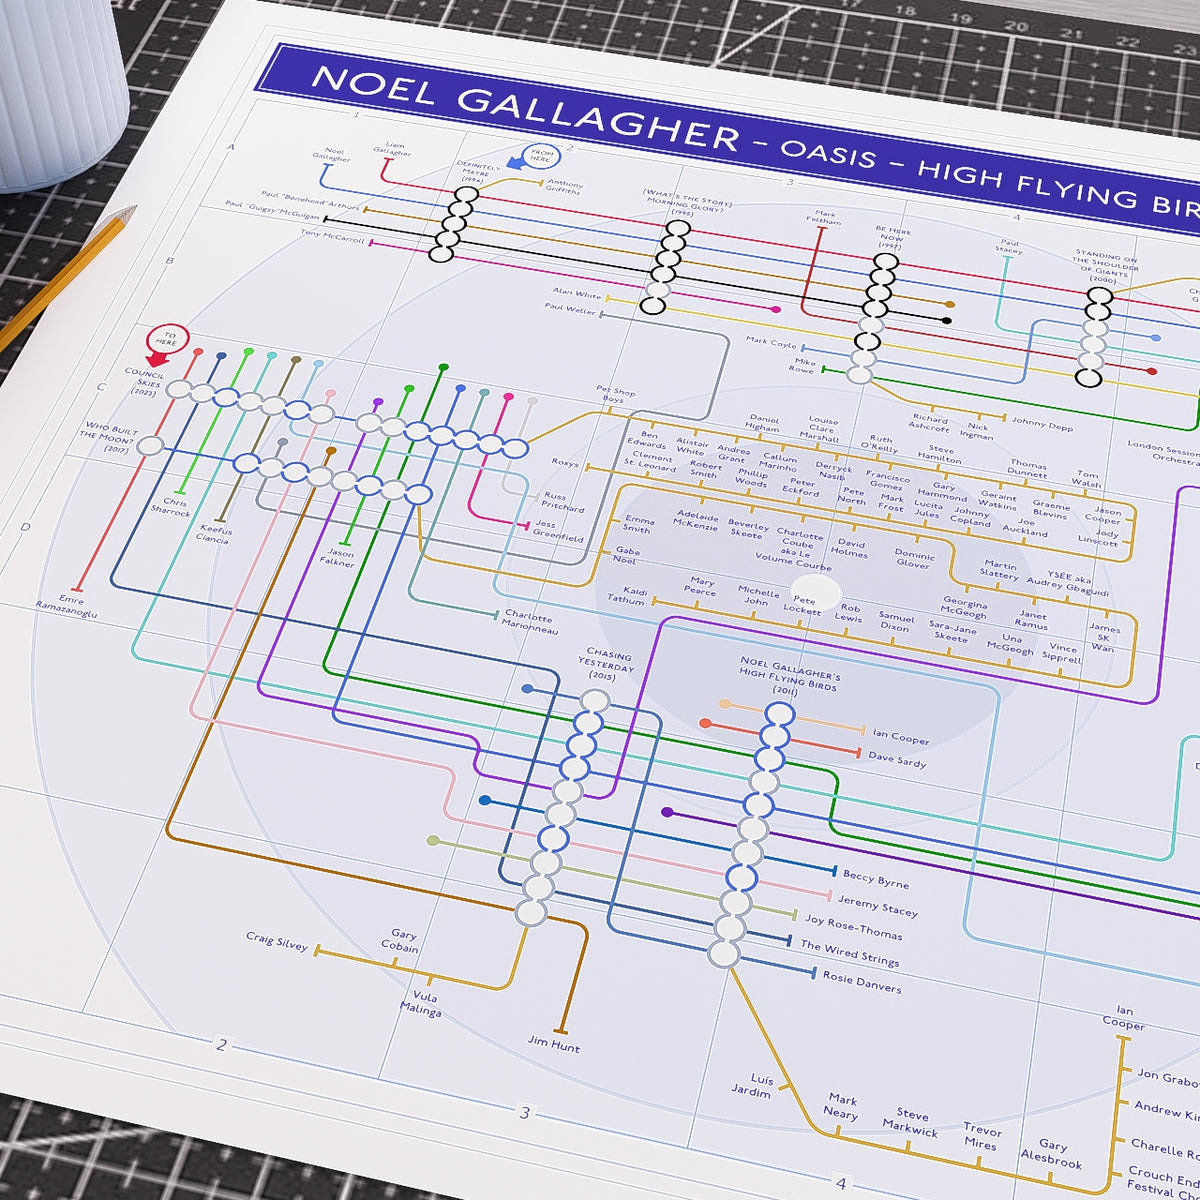Screen dimensions: 1200x1200
Task: Select the name 'Beccy Byrne'
Action: [x=875, y=879]
